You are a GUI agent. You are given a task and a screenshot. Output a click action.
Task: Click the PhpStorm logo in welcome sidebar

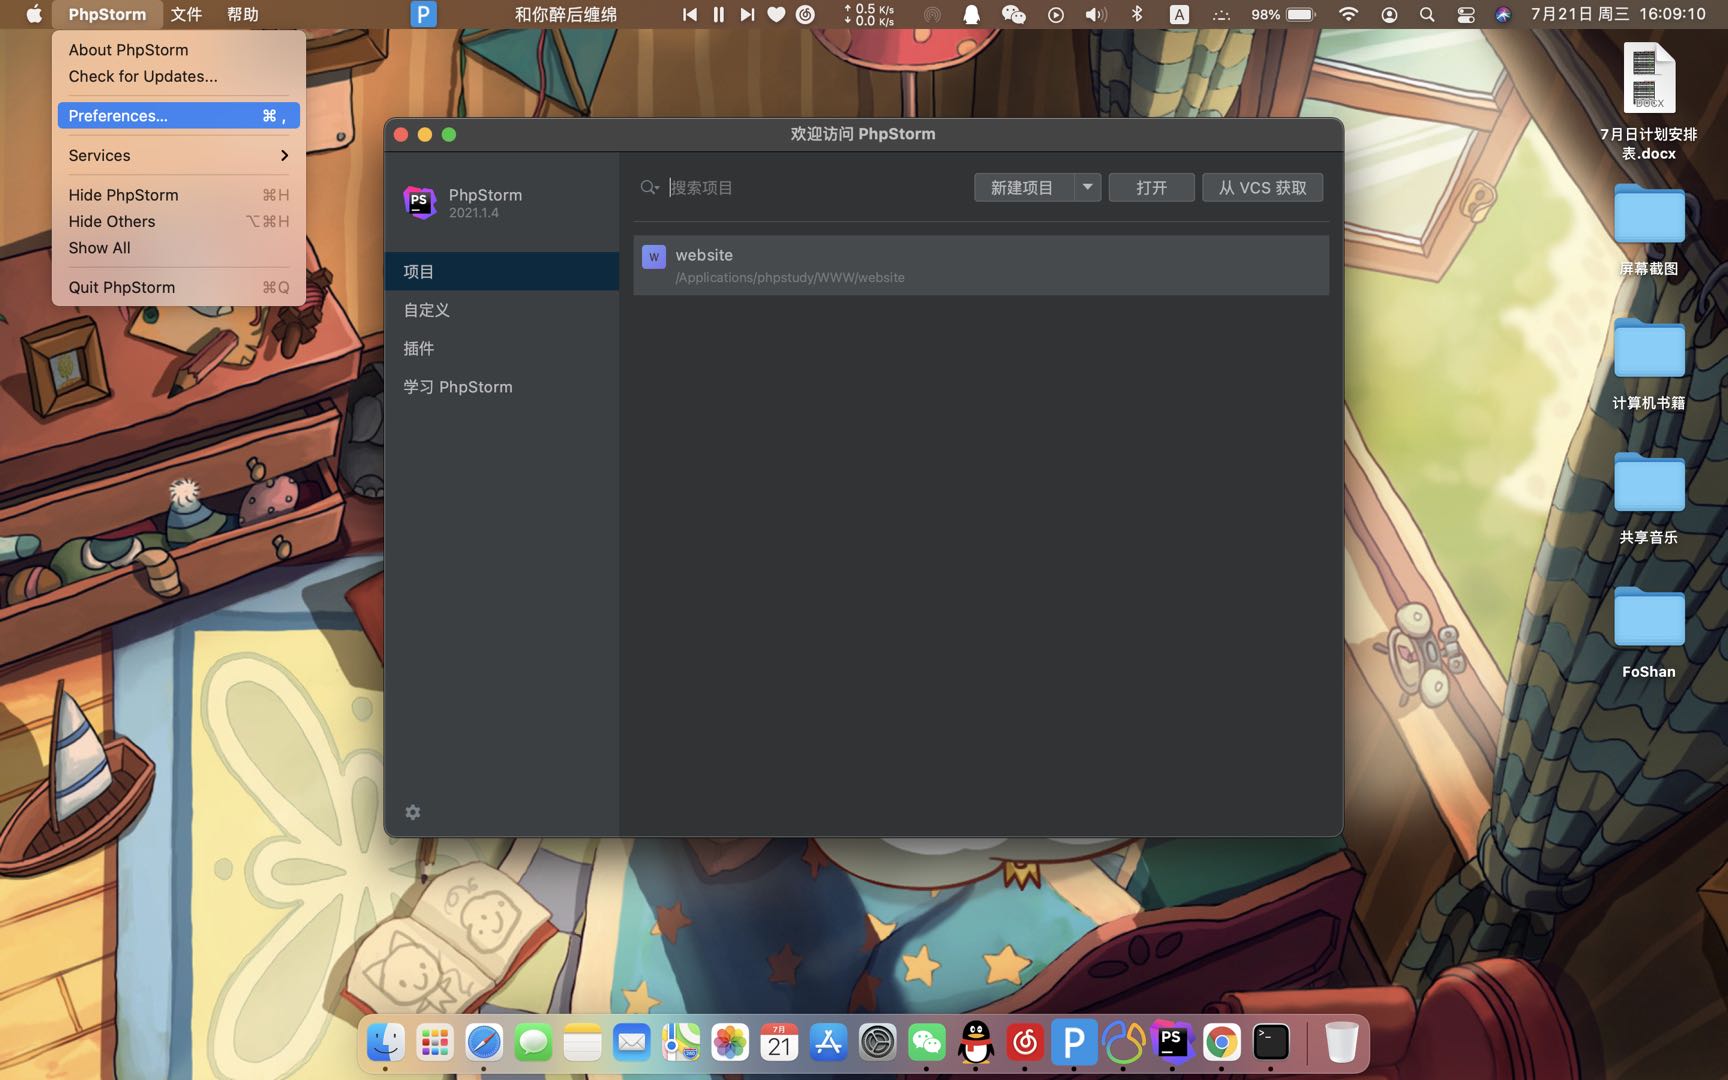click(420, 202)
